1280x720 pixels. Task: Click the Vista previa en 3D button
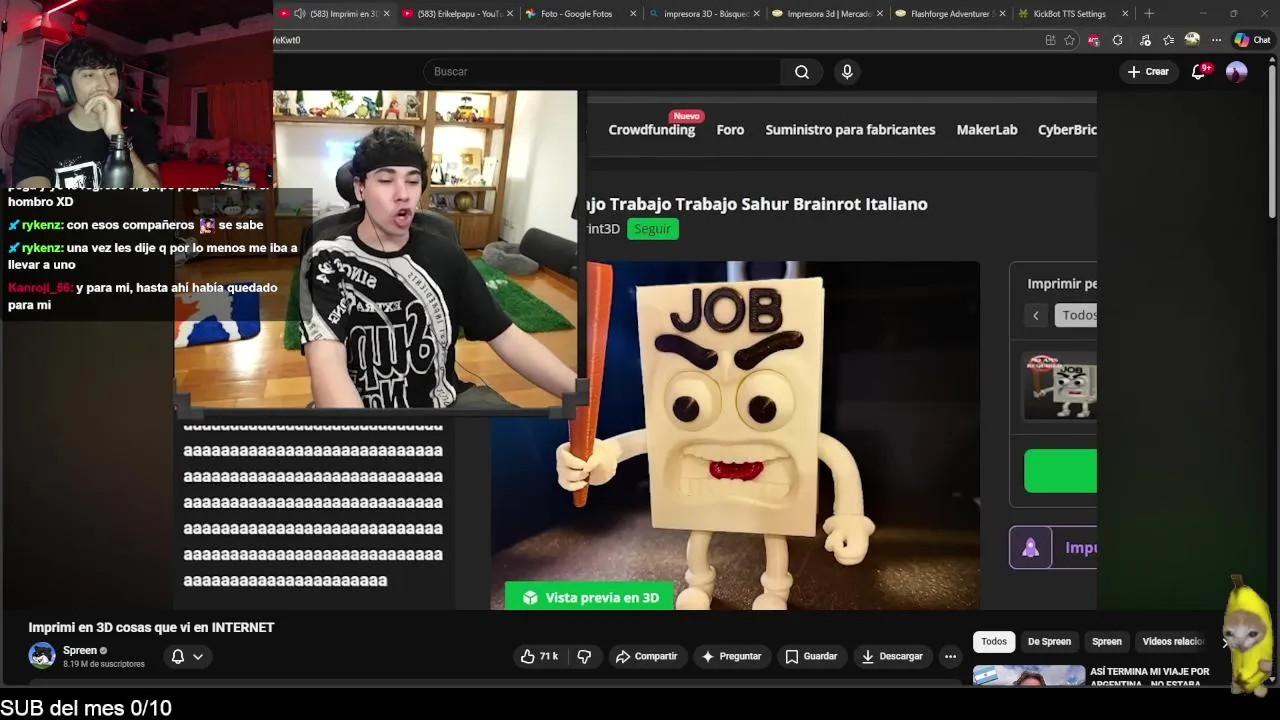click(x=590, y=597)
